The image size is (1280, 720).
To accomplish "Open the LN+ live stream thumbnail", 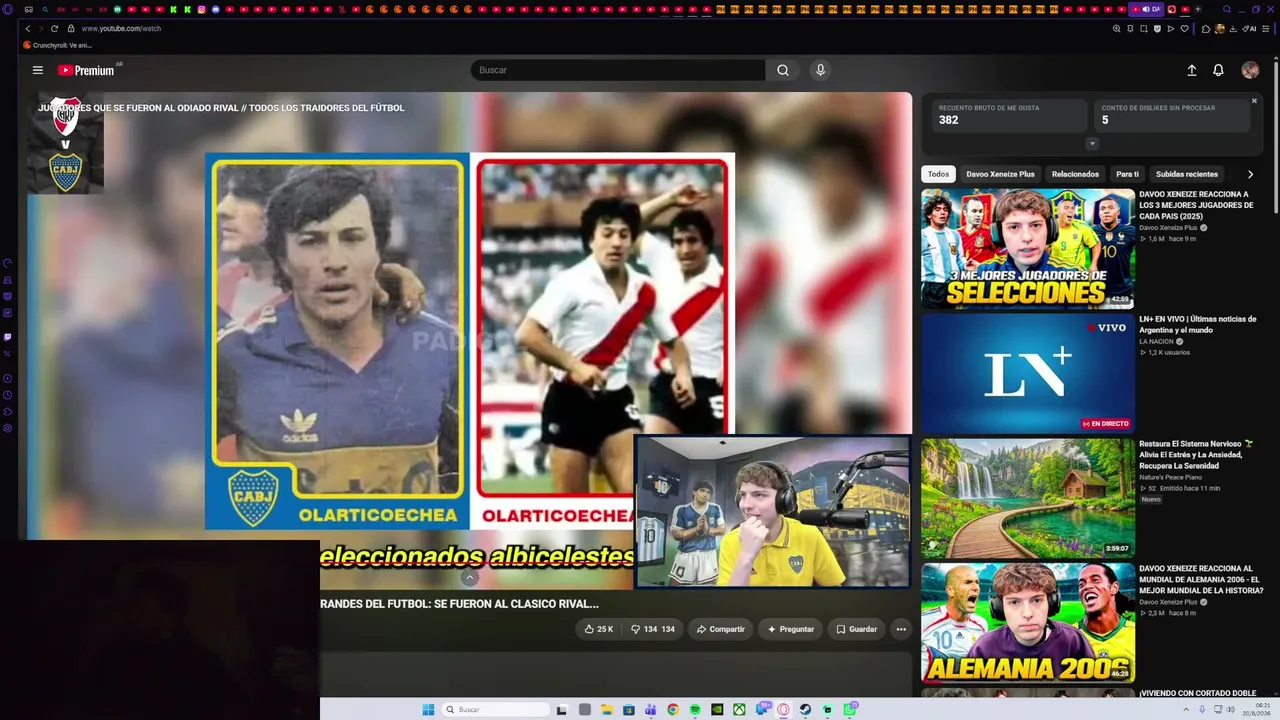I will coord(1028,374).
